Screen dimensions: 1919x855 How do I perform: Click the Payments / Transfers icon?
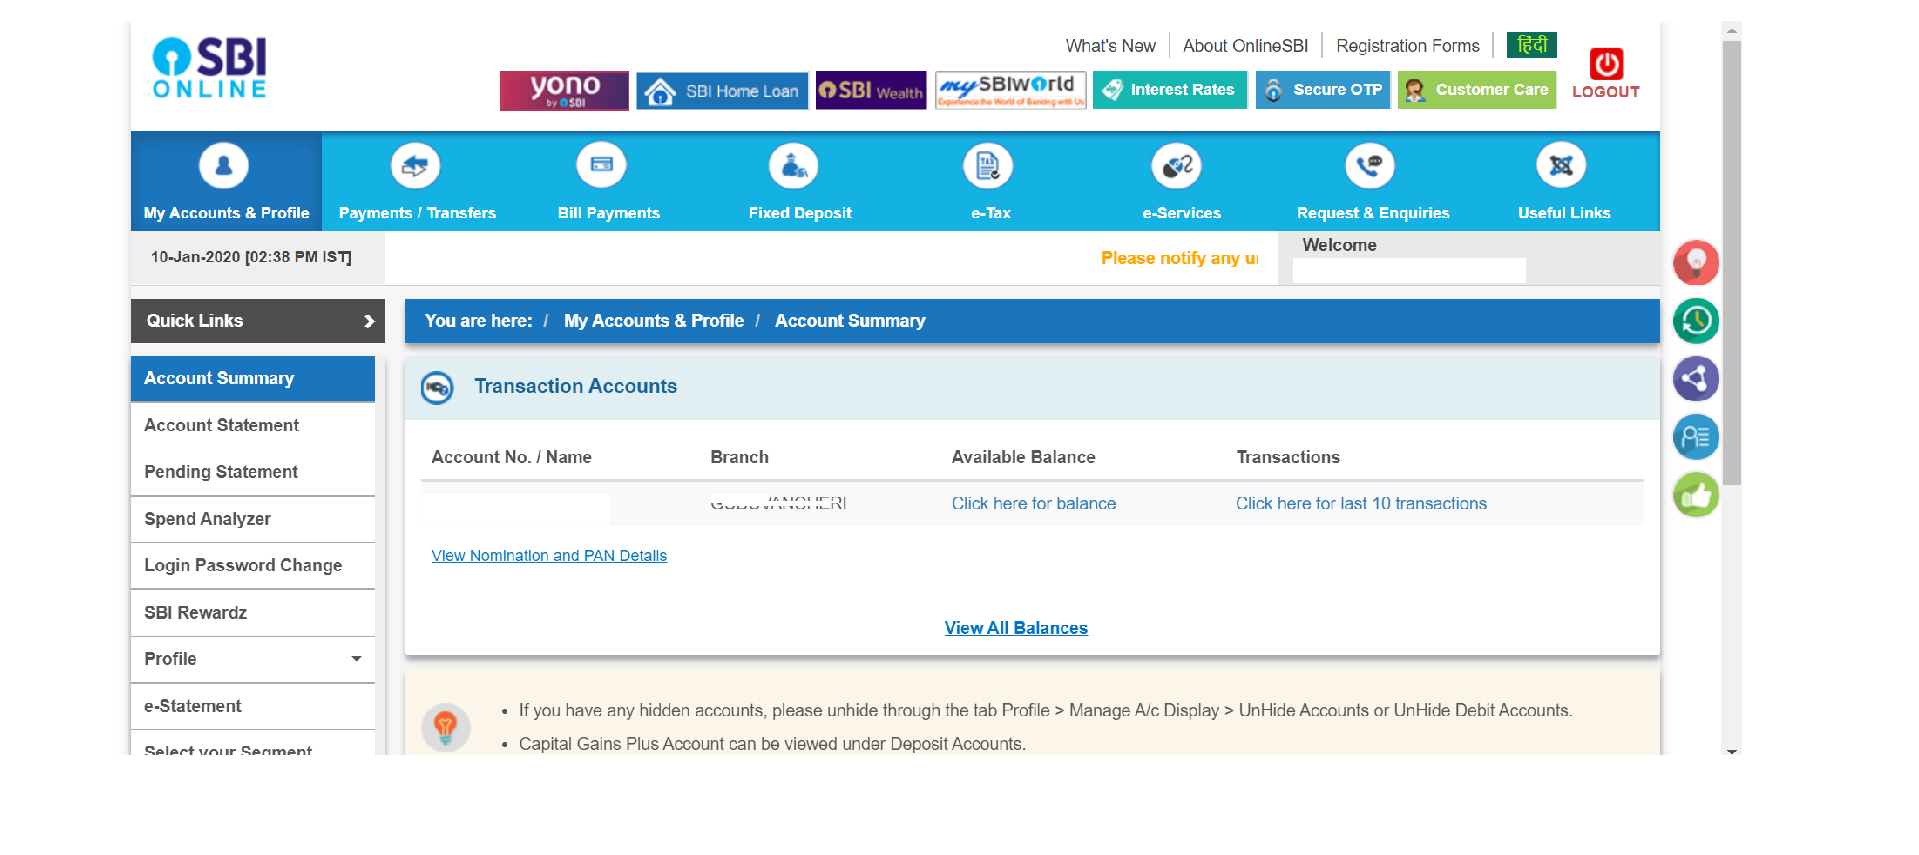[415, 166]
